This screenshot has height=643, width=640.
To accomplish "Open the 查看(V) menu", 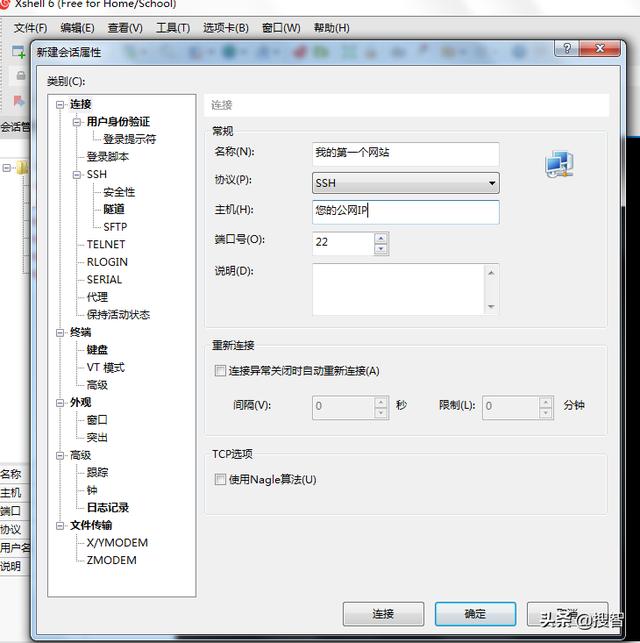I will 125,28.
